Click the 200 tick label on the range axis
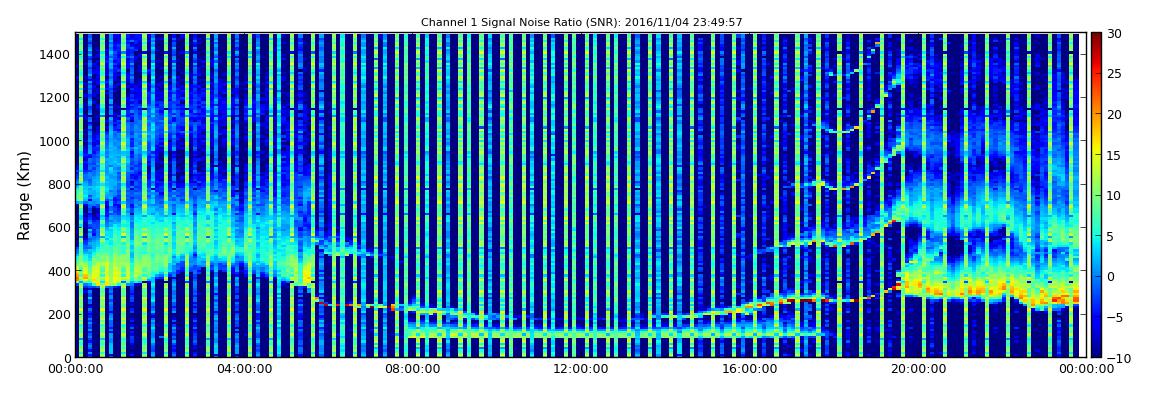Screen dimensions: 1150x407 tap(59, 315)
